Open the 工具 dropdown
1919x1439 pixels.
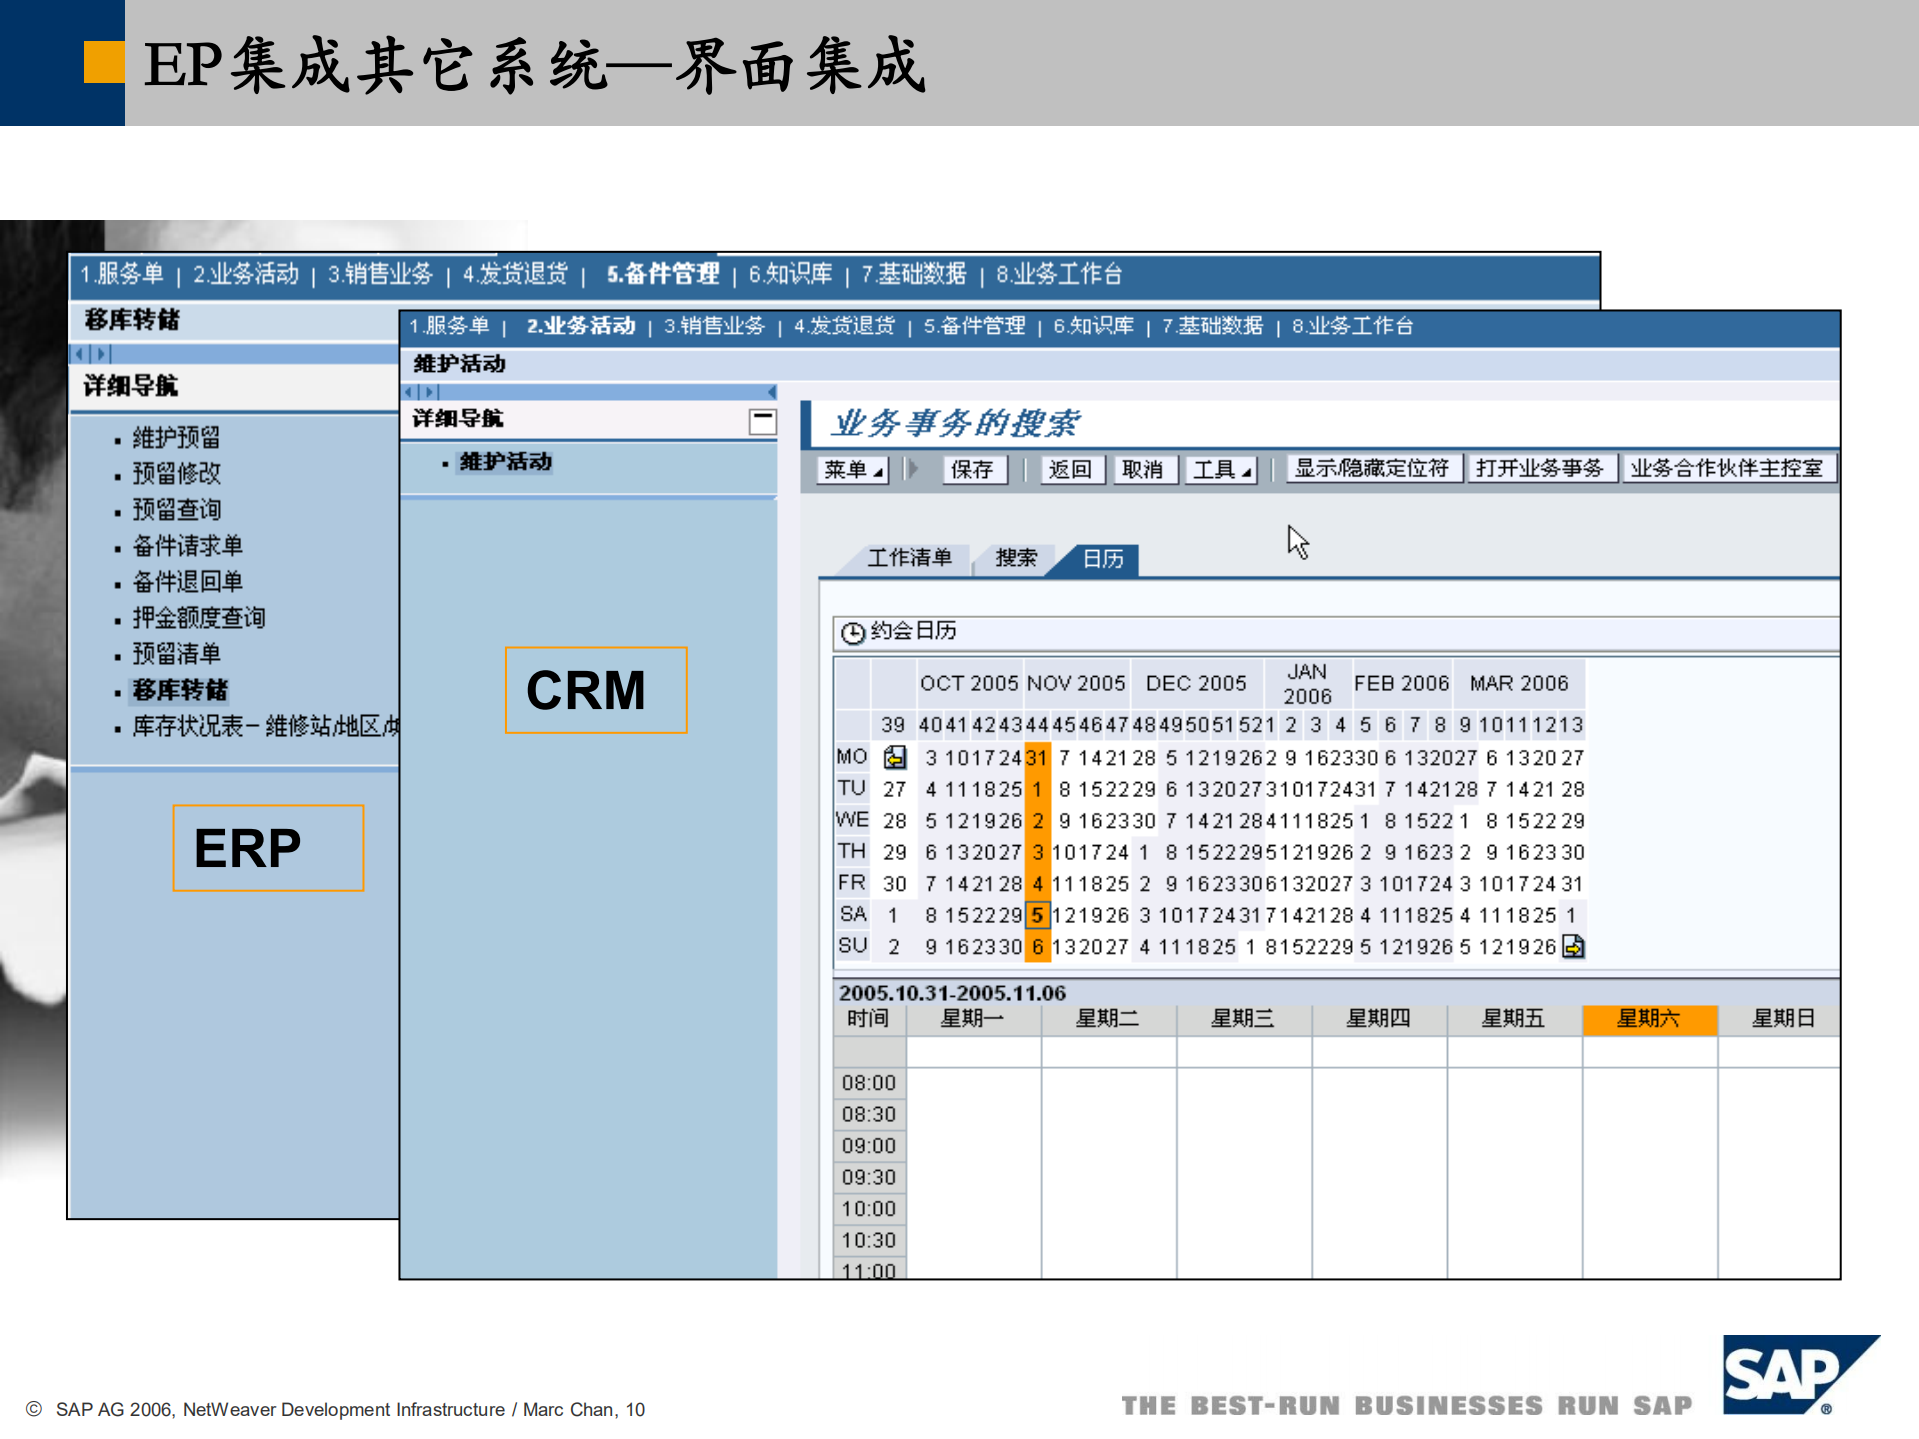coord(1221,468)
